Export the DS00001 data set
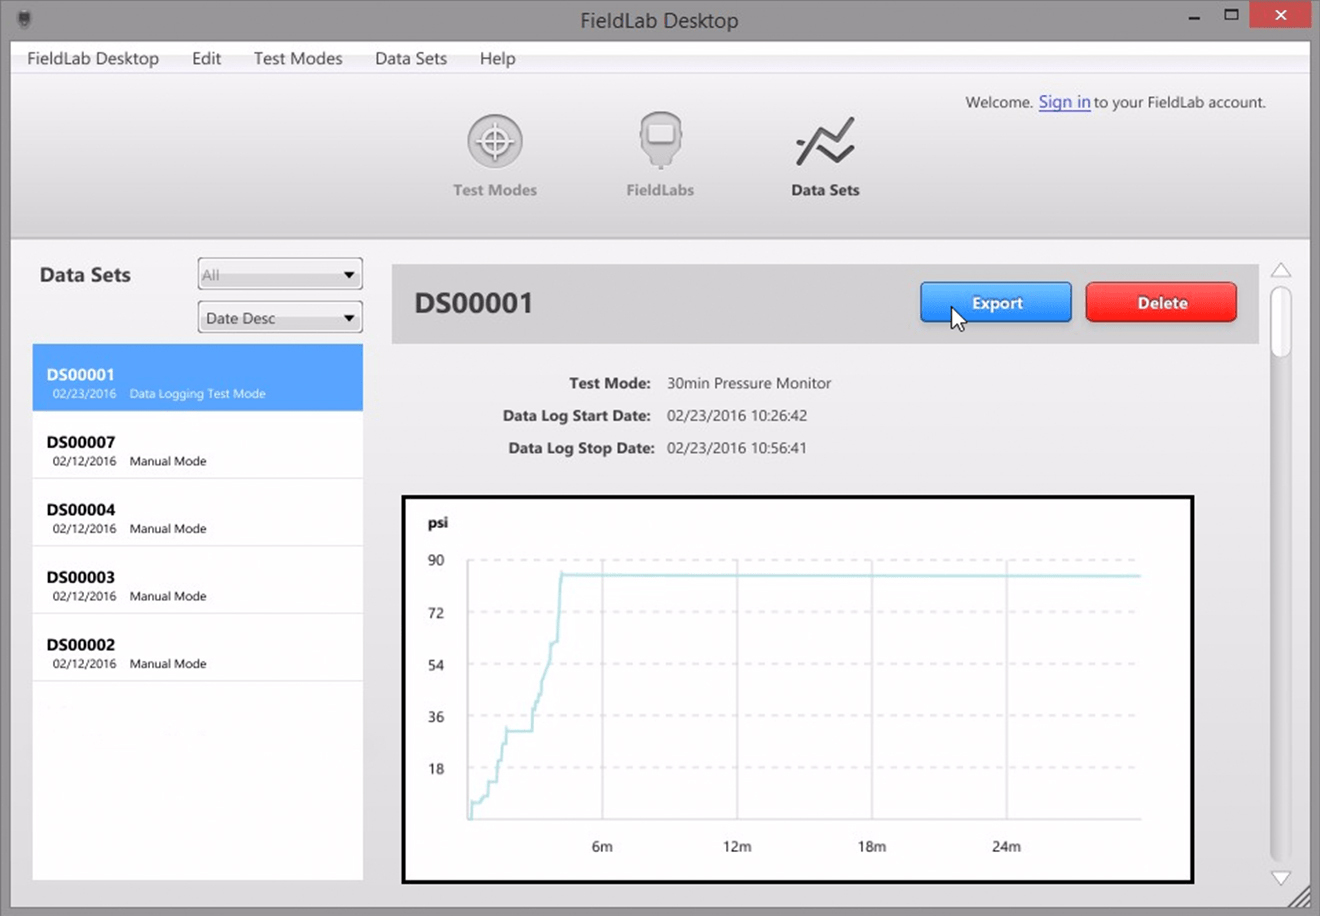Viewport: 1320px width, 916px height. click(995, 302)
